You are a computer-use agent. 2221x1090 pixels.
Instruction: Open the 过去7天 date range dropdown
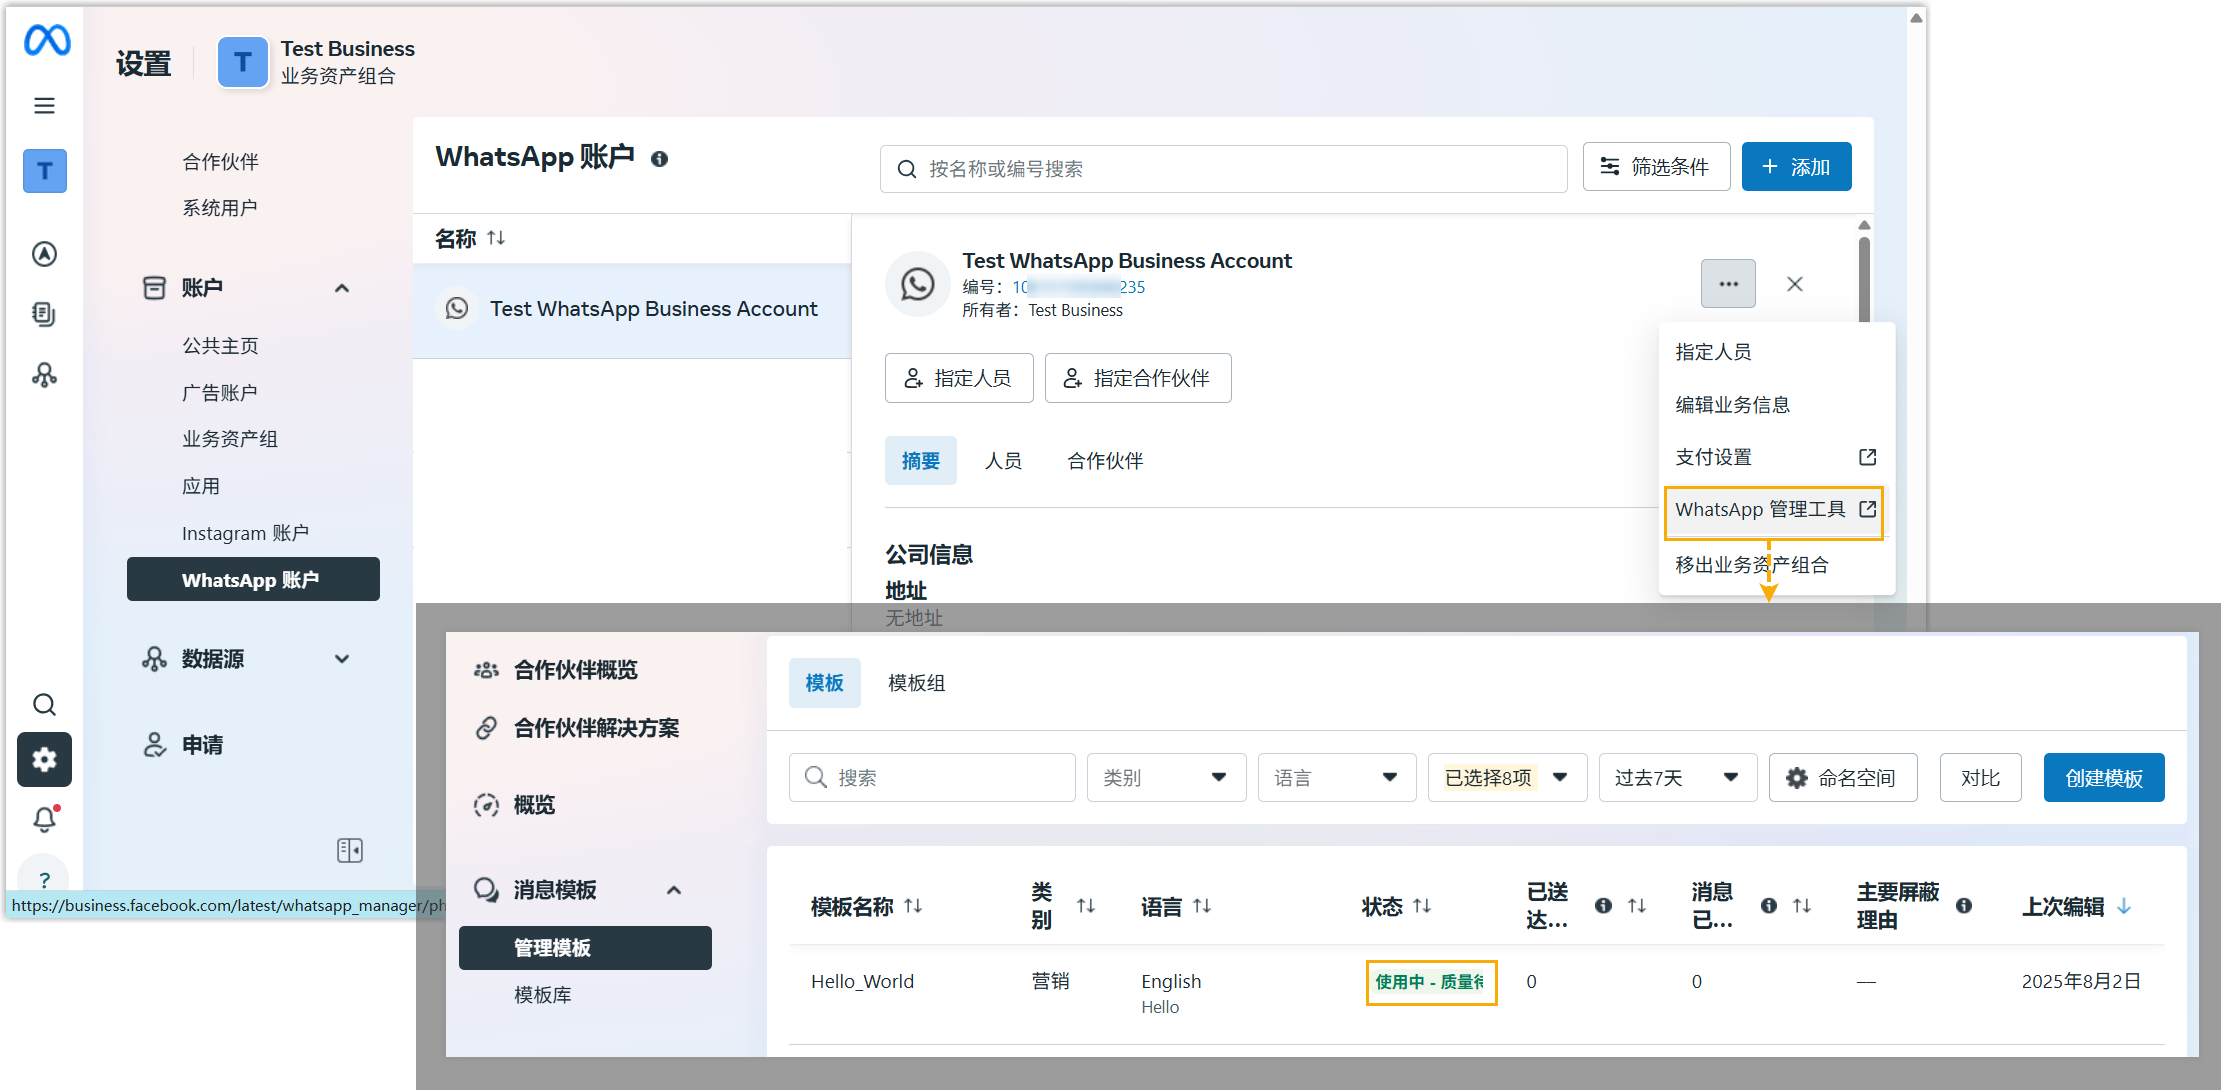1677,778
